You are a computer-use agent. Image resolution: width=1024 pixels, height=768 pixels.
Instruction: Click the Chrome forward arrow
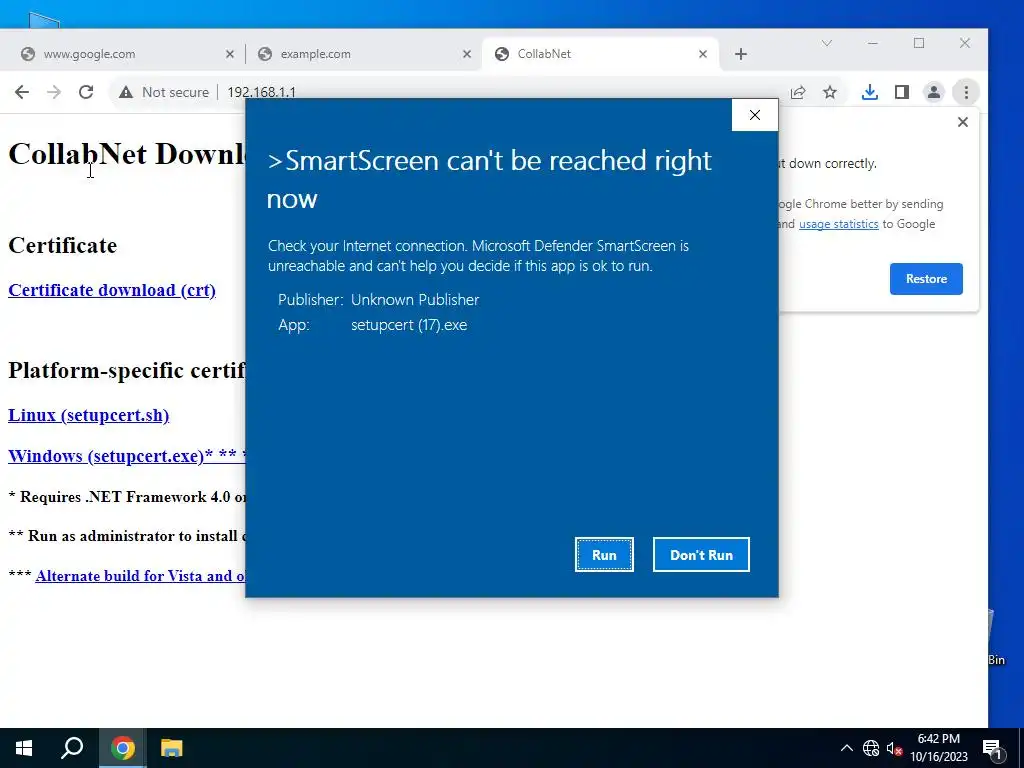pyautogui.click(x=54, y=92)
